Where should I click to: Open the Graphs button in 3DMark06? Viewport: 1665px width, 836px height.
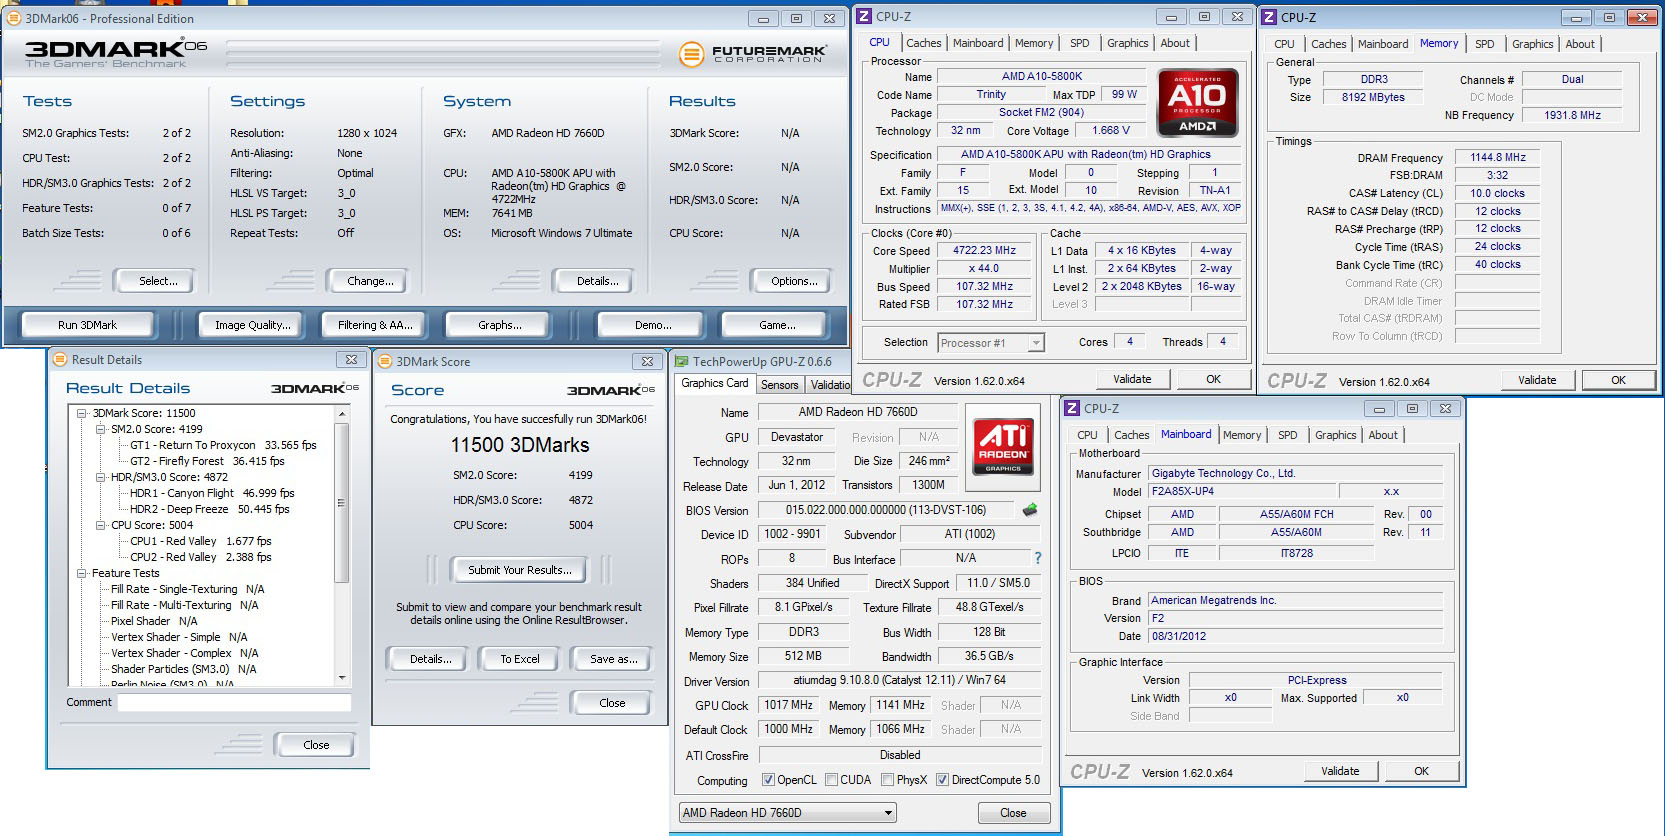(x=499, y=325)
